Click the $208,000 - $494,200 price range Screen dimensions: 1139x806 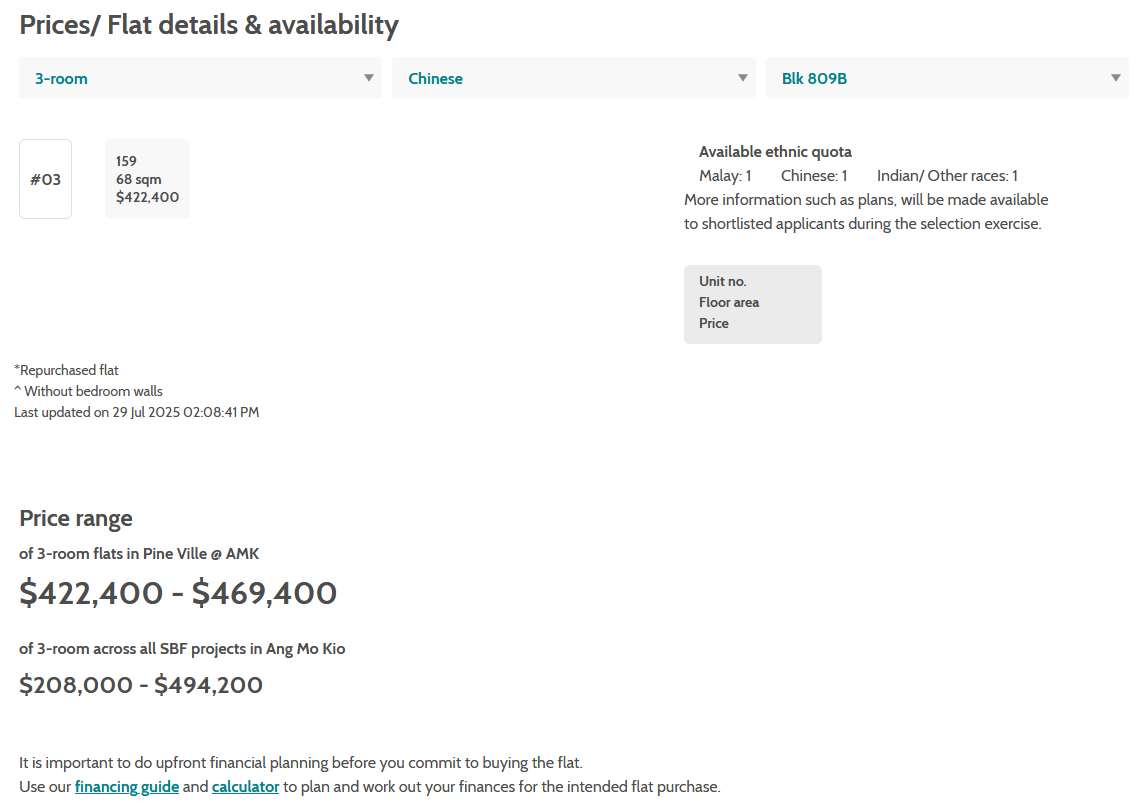[141, 685]
